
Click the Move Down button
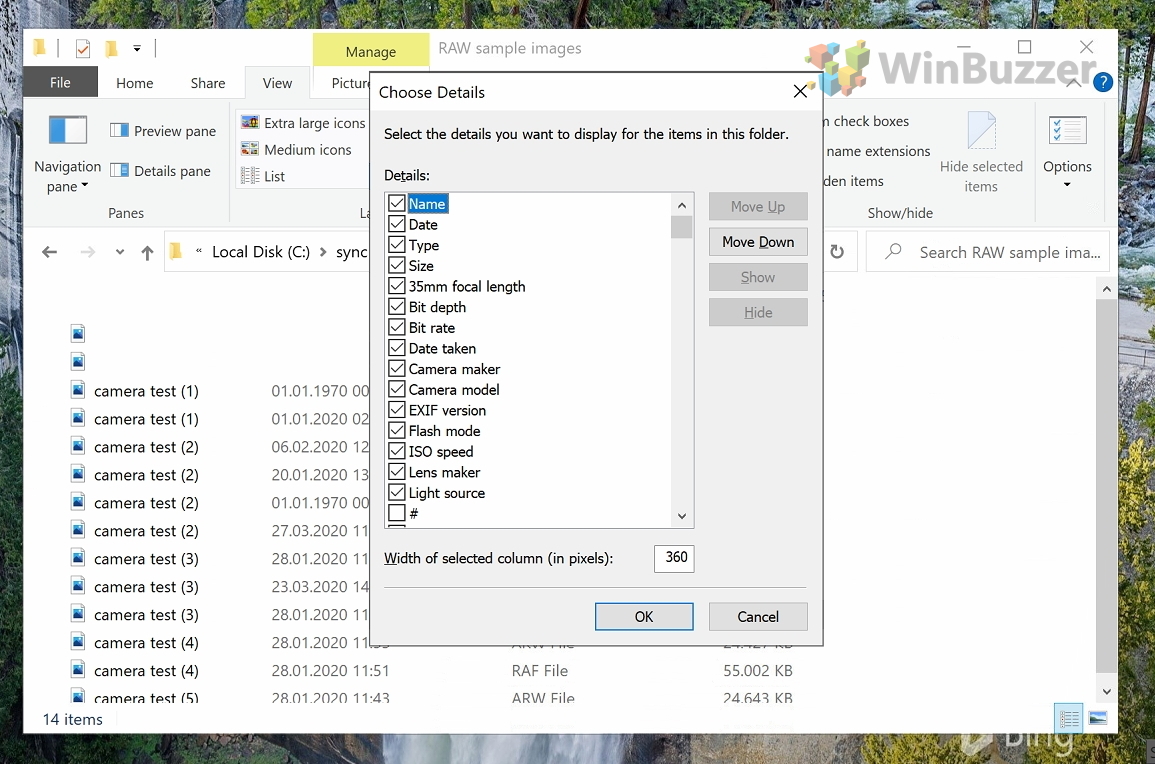click(x=758, y=242)
